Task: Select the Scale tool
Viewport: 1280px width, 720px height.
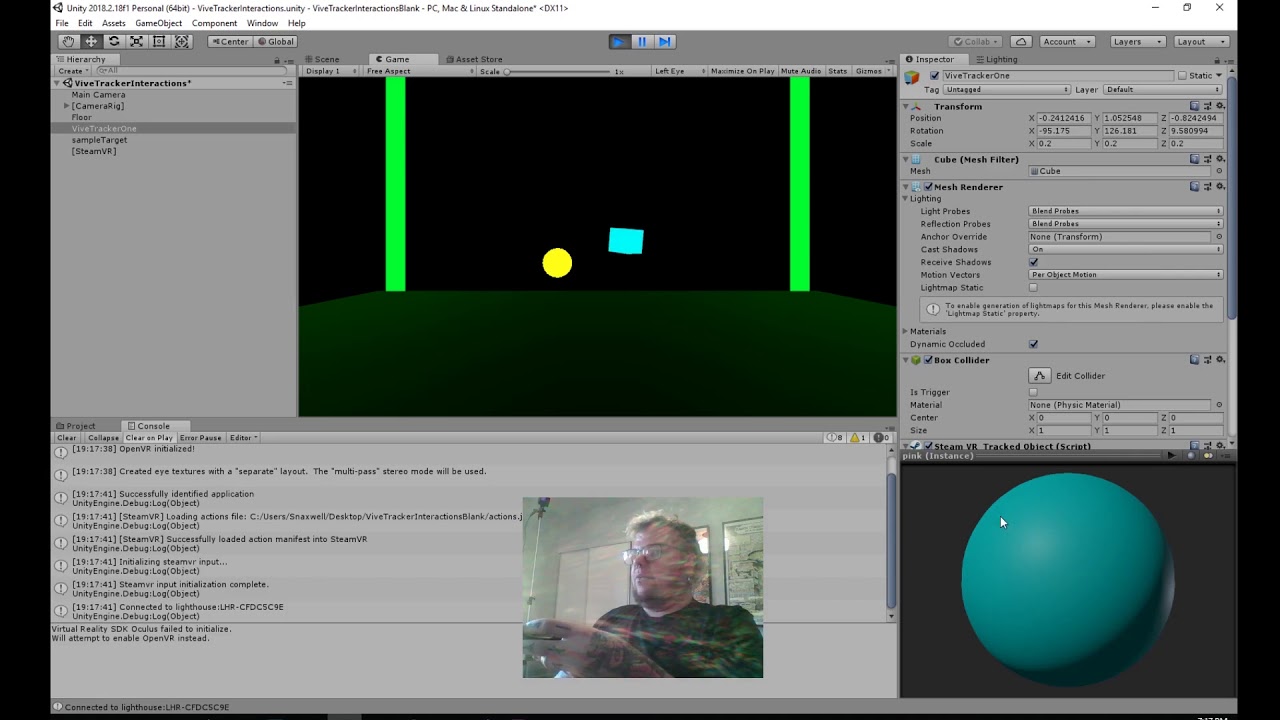Action: coord(136,41)
